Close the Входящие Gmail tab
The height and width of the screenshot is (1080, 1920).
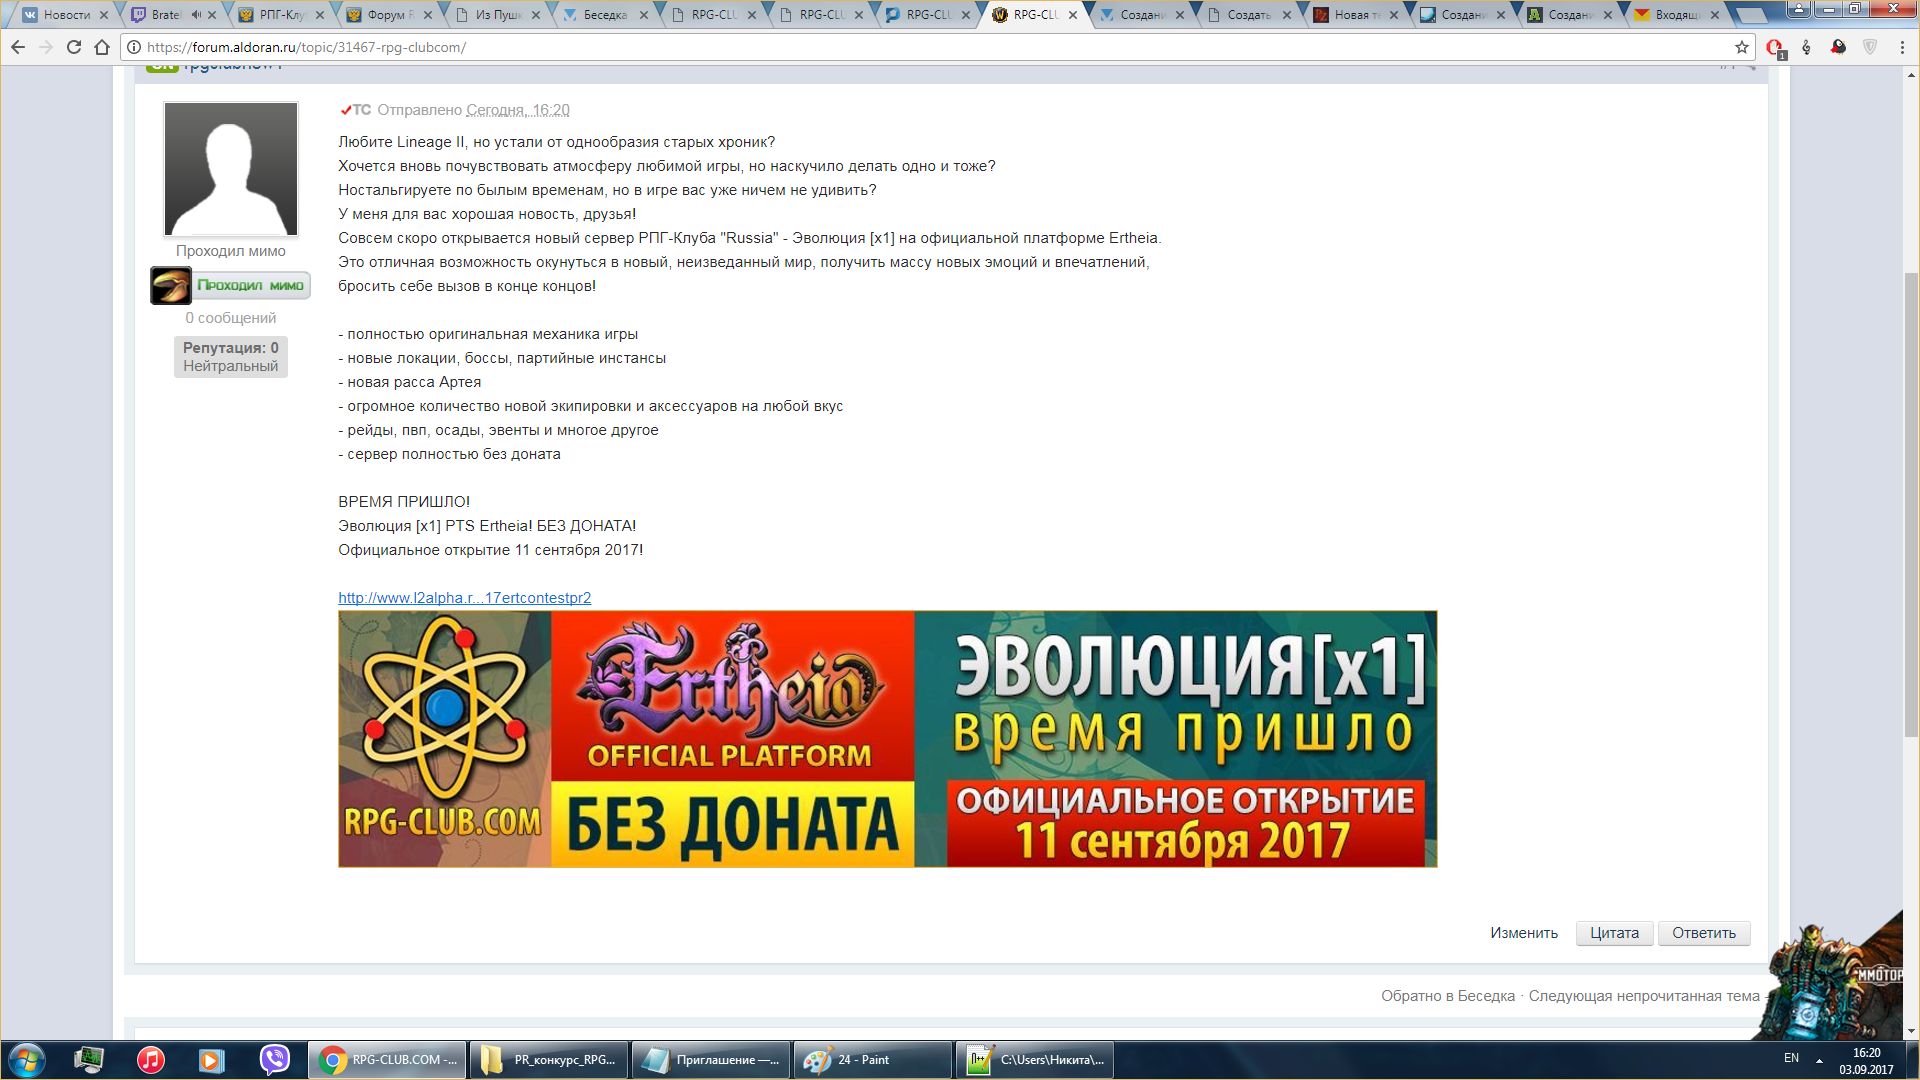coord(1716,15)
